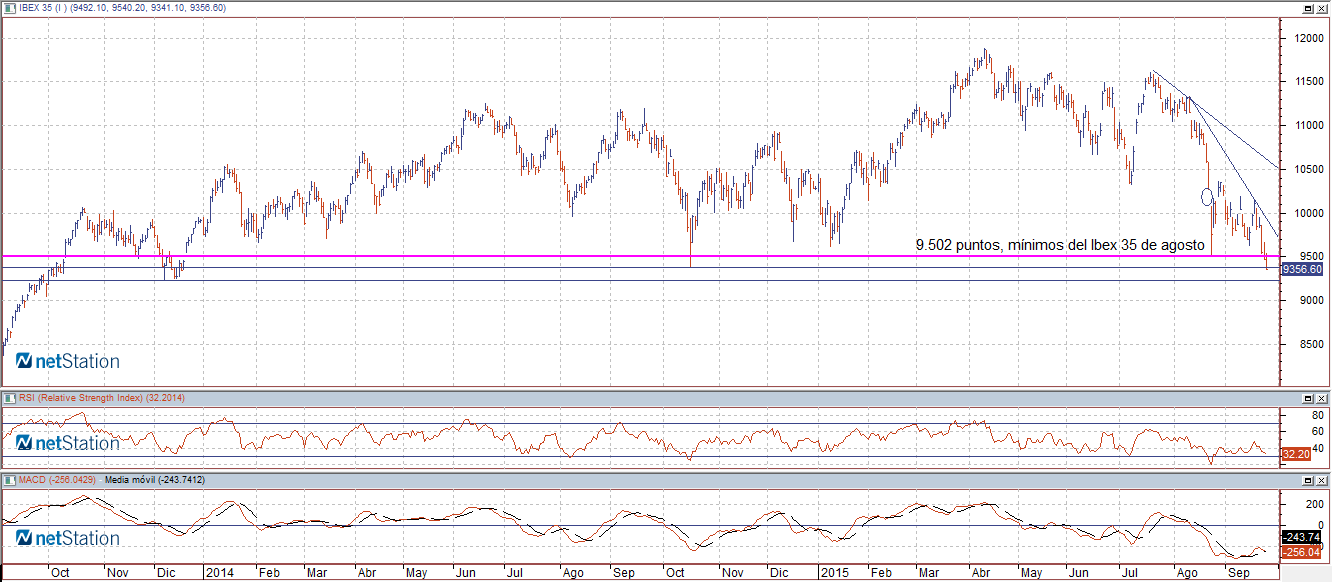Click the 2015 year marker on time axis
Viewport: 1332px width, 582px height.
tap(834, 573)
